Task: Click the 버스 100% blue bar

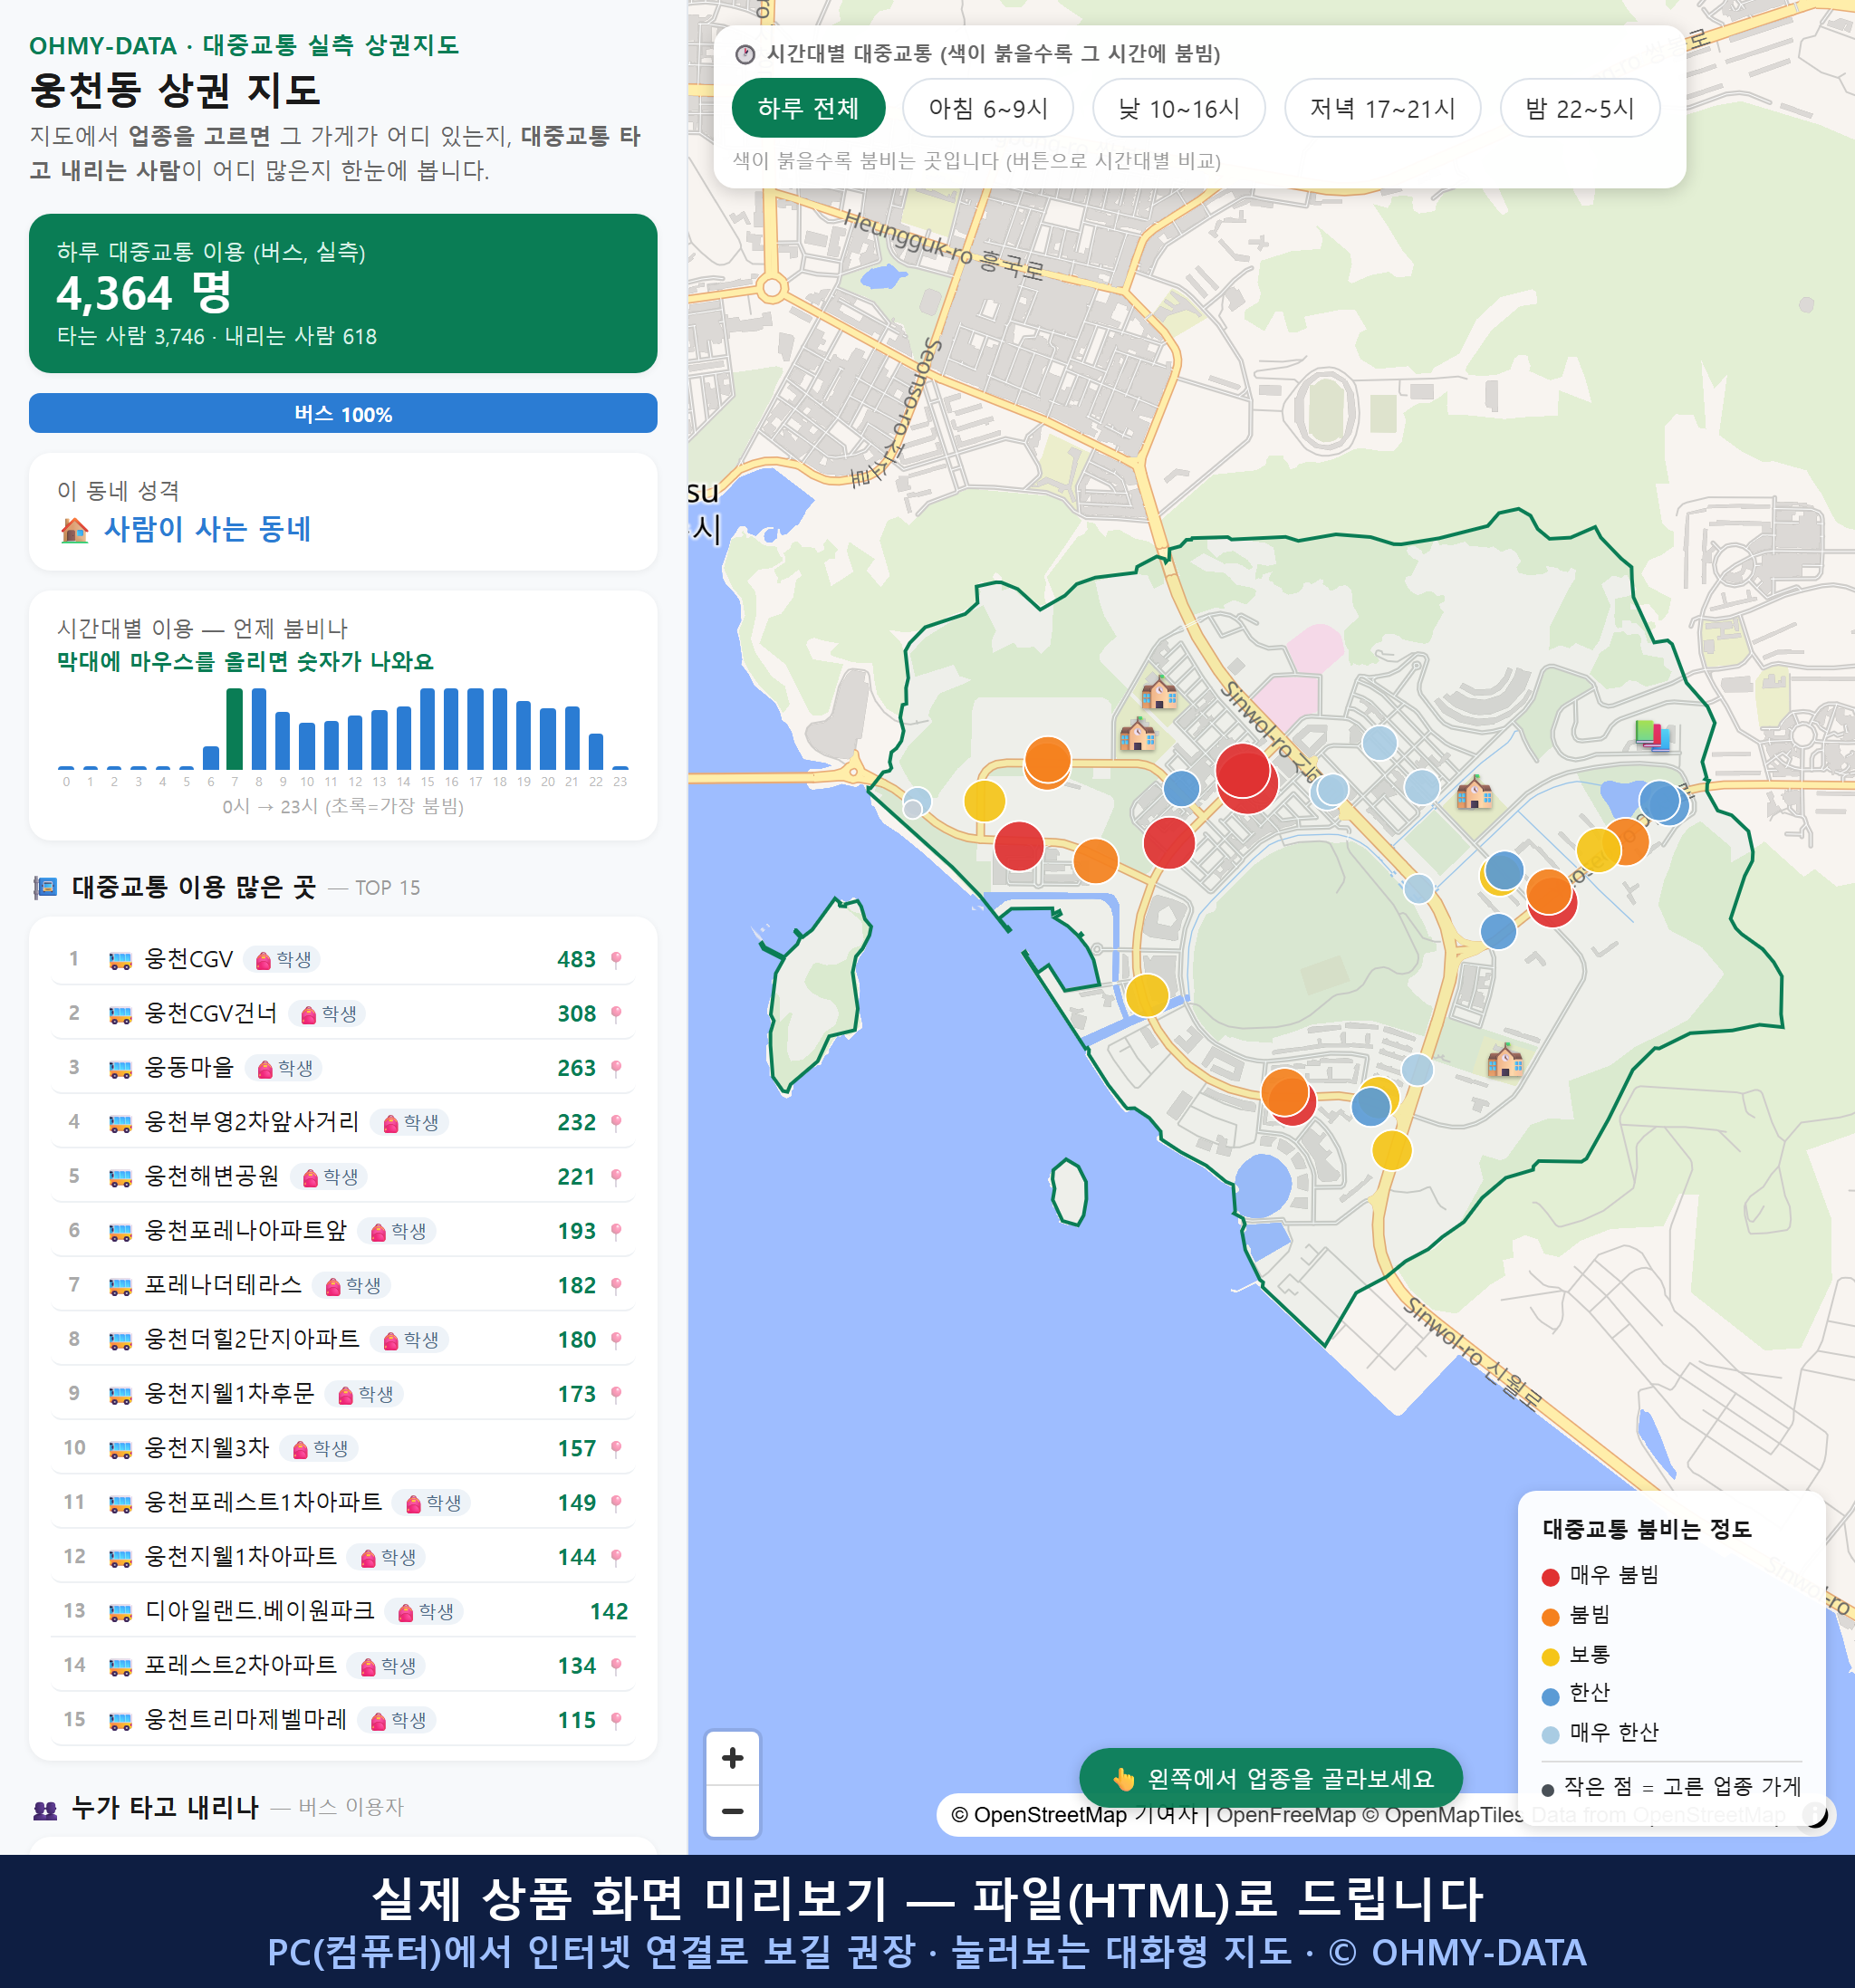Action: click(343, 414)
